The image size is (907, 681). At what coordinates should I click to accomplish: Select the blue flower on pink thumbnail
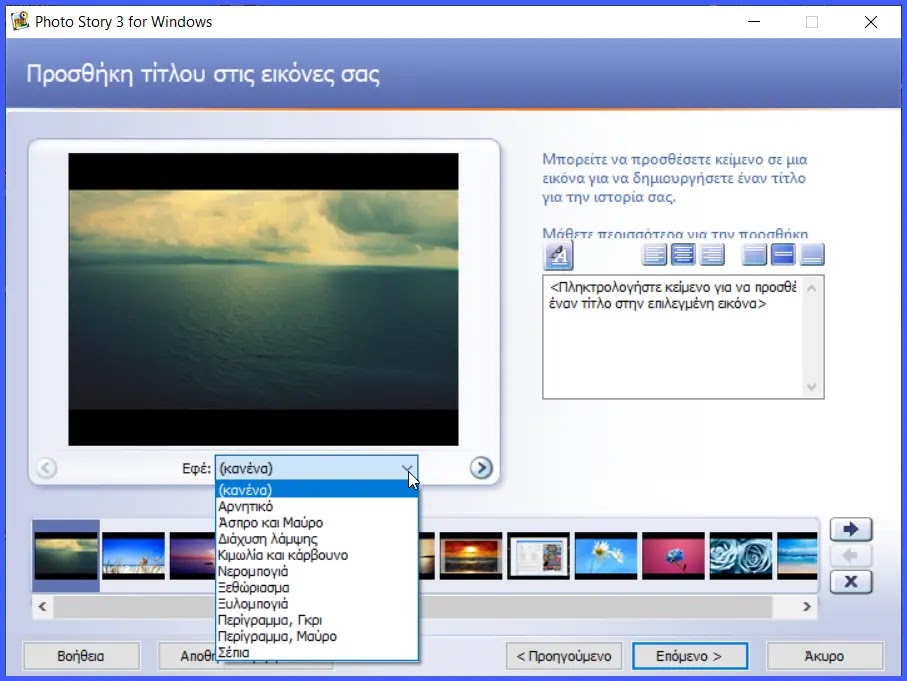click(x=673, y=556)
